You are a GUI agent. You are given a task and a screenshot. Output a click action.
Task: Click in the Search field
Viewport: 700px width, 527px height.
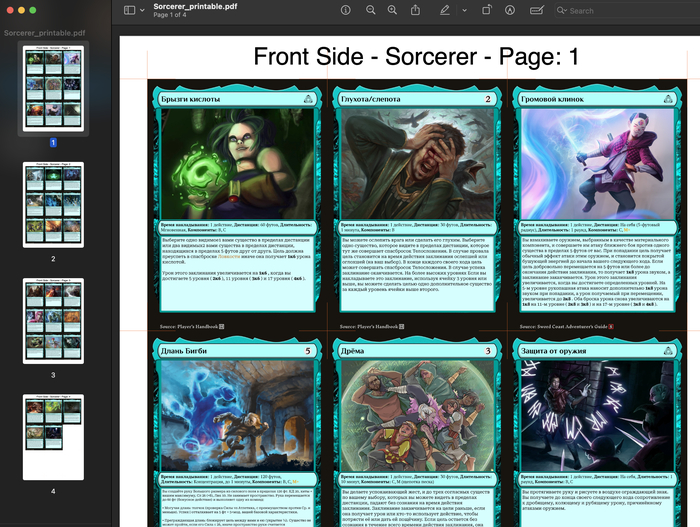610,11
